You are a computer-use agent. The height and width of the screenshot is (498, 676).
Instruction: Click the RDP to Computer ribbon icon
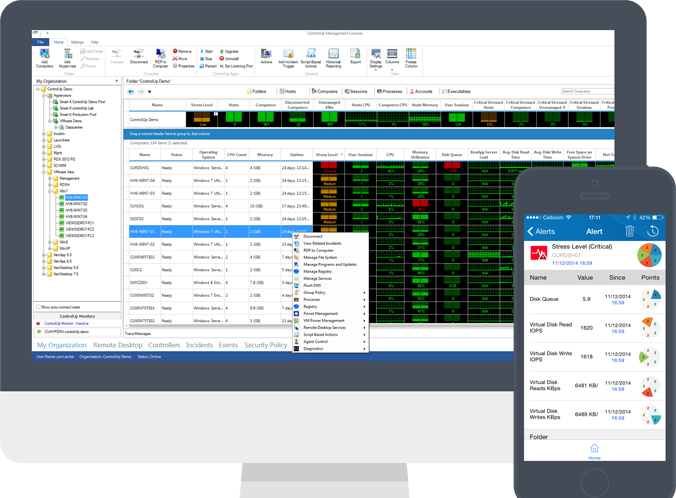pos(161,56)
